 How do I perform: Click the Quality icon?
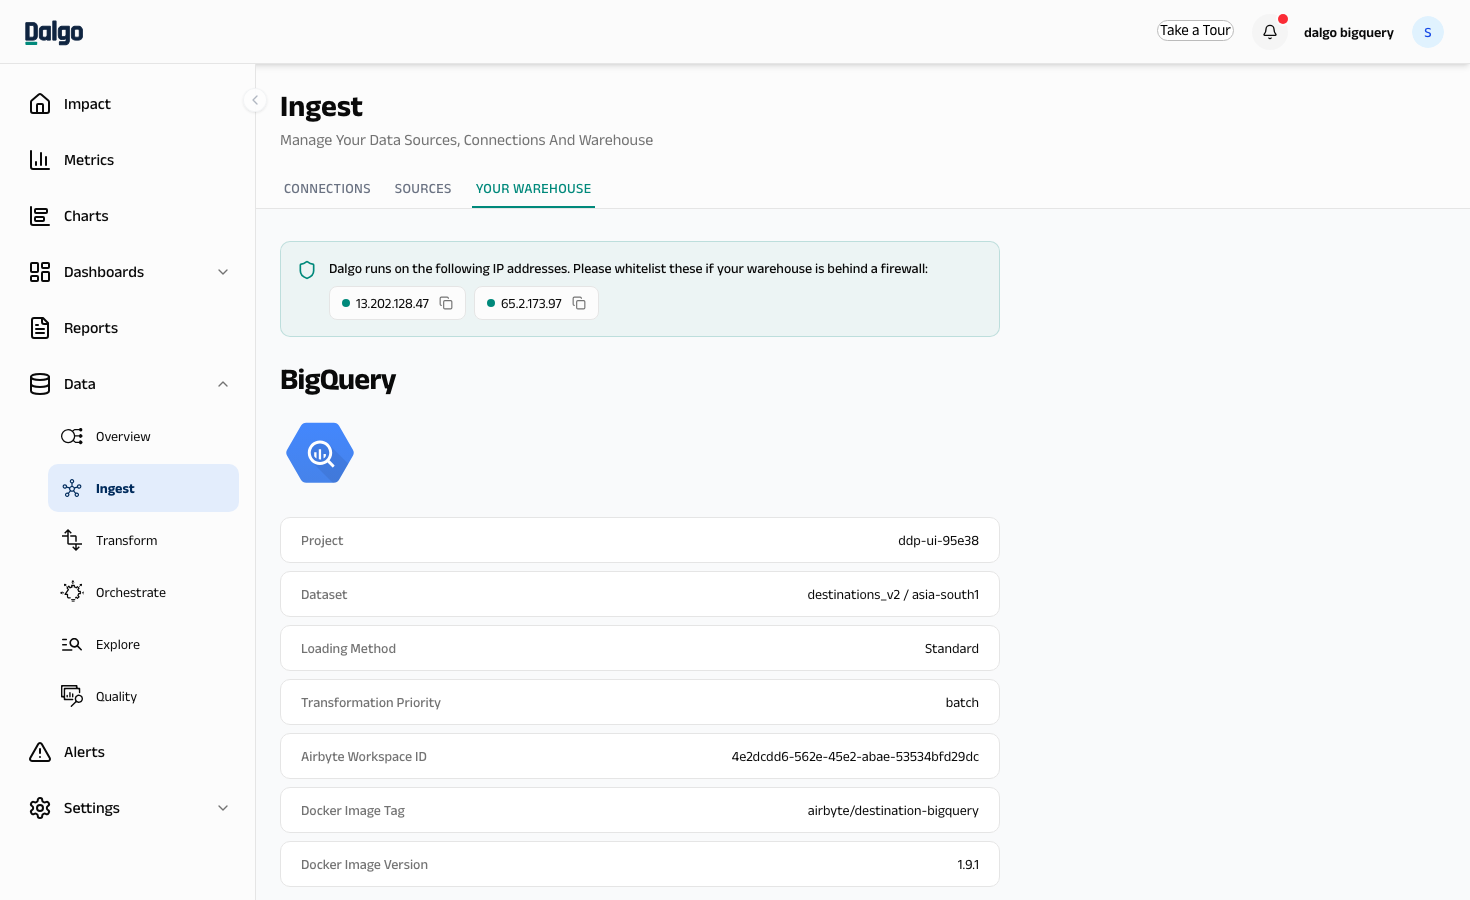coord(72,696)
